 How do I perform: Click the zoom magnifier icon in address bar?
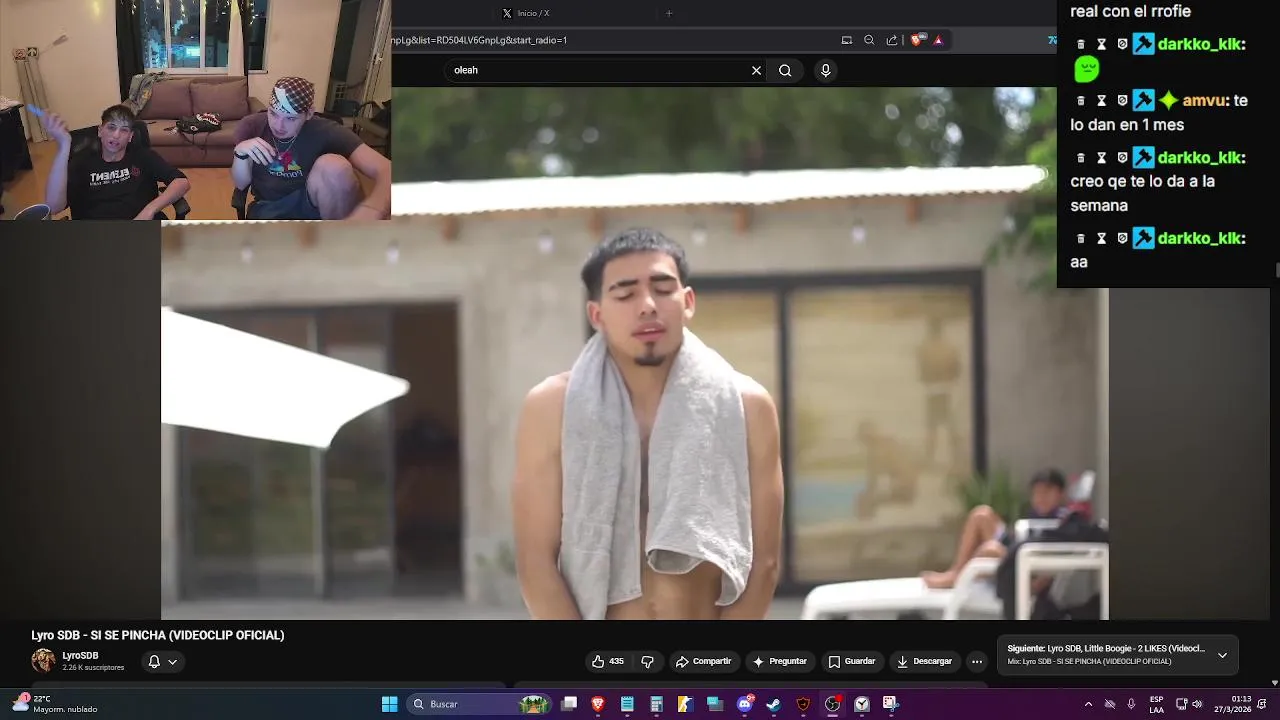click(869, 40)
